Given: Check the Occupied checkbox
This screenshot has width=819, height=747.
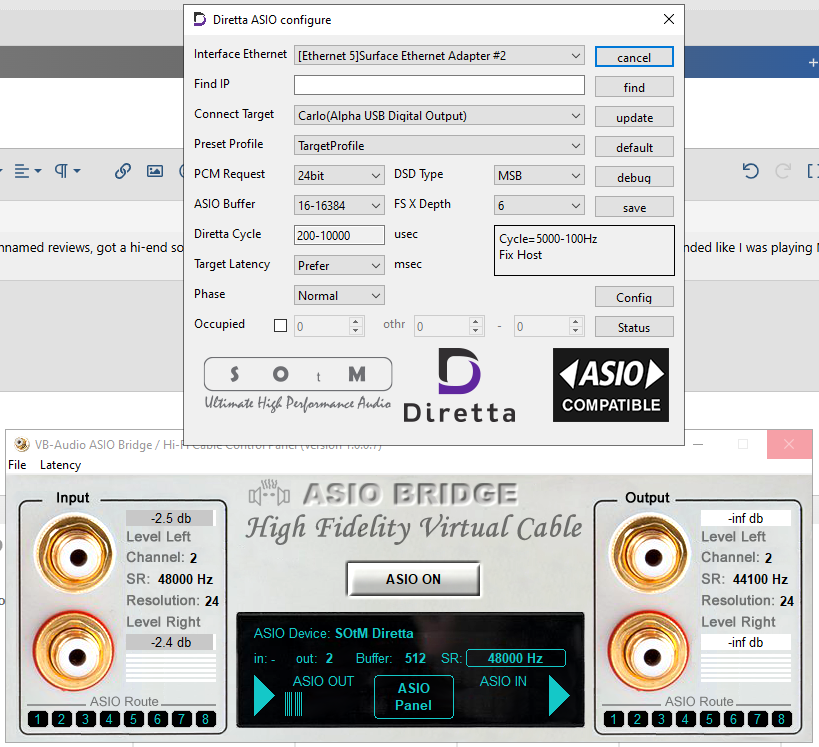Looking at the screenshot, I should click(x=280, y=326).
